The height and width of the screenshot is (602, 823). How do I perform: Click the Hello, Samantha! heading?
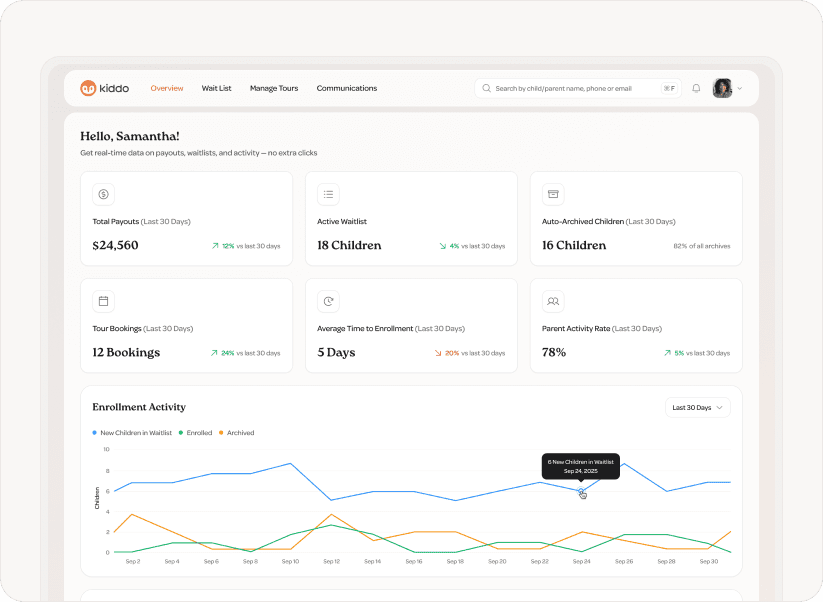130,136
